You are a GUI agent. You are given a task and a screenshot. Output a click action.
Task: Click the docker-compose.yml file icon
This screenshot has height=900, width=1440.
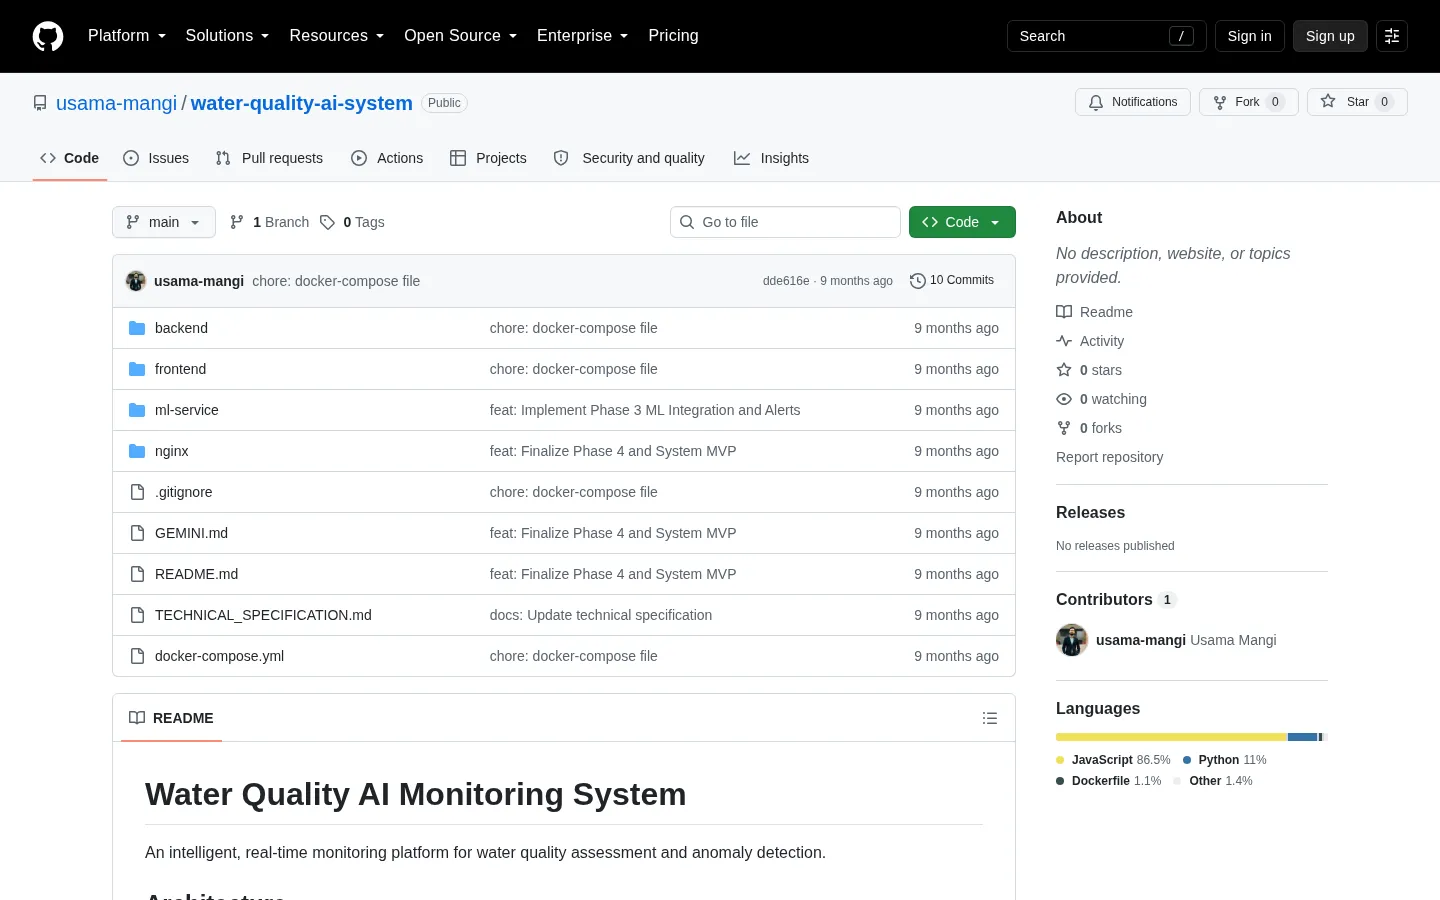[137, 656]
